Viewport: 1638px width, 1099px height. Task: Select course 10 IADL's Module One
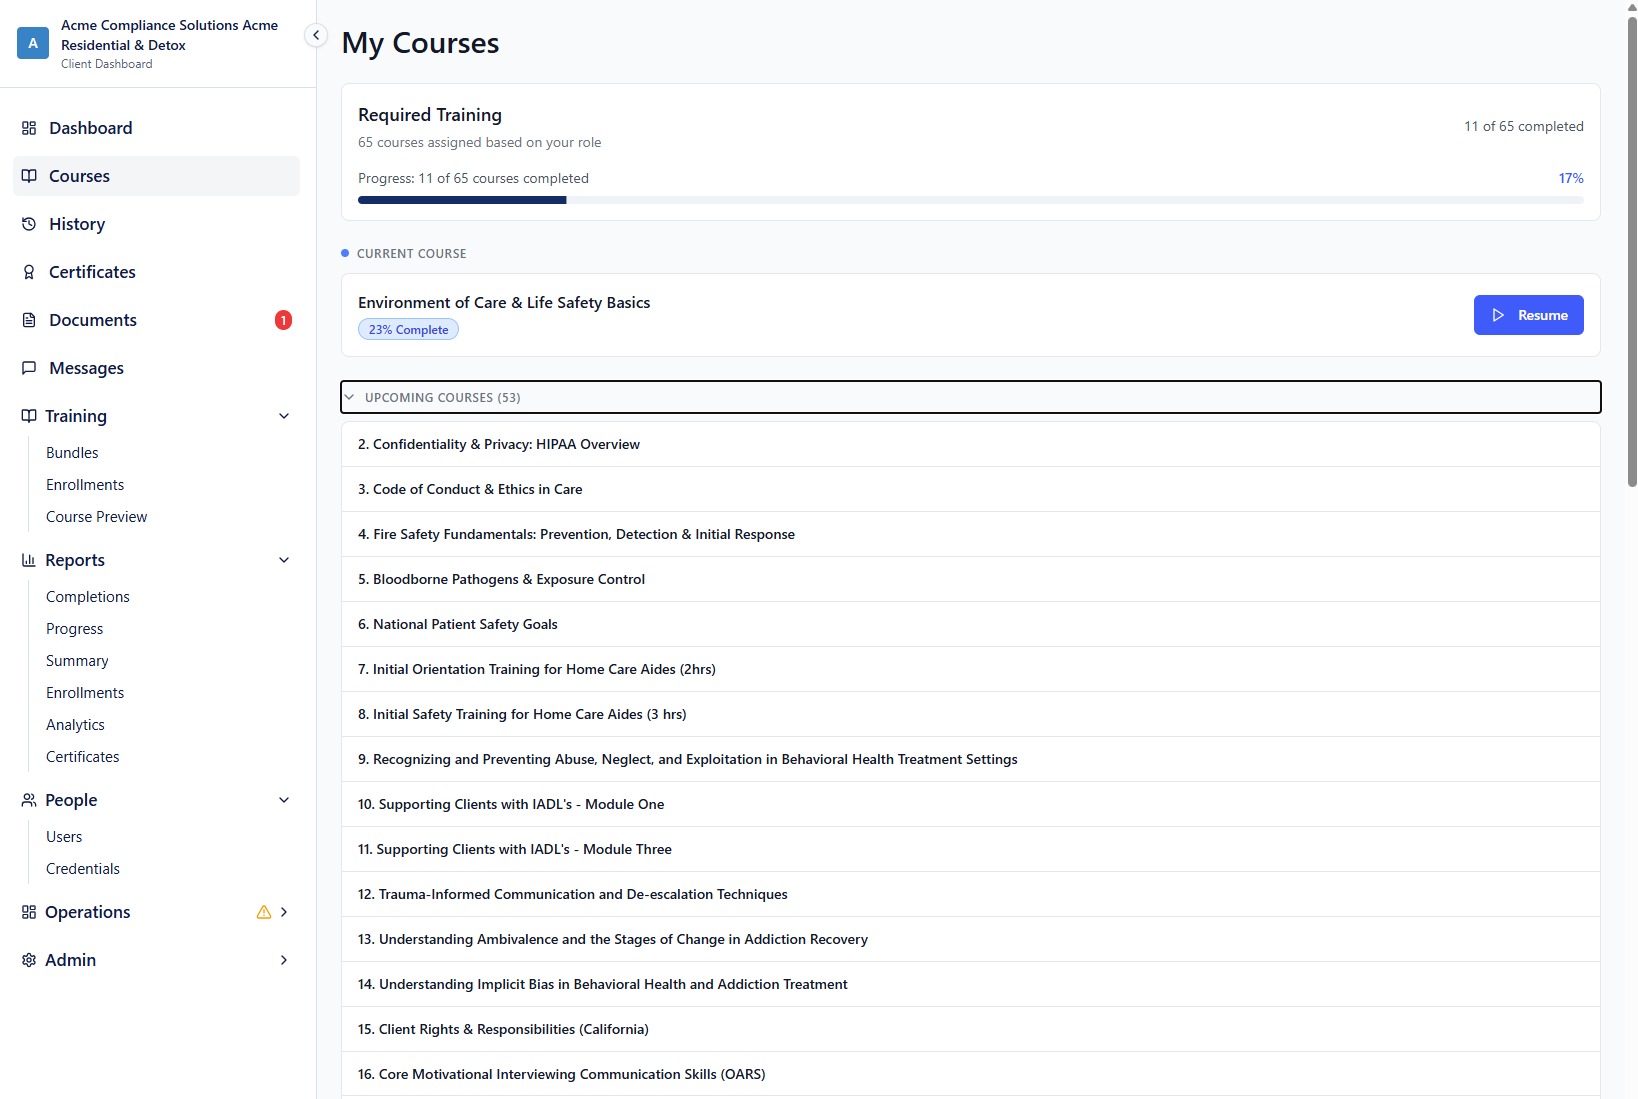click(970, 804)
